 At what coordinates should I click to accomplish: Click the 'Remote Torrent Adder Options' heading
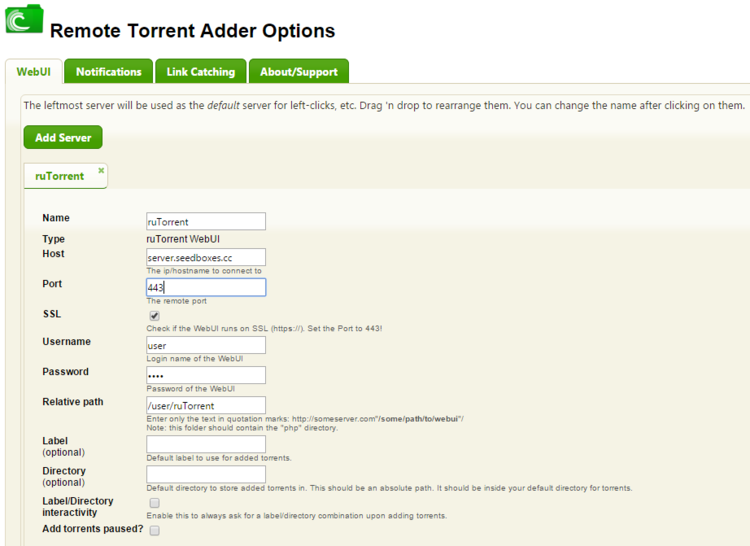[x=192, y=31]
